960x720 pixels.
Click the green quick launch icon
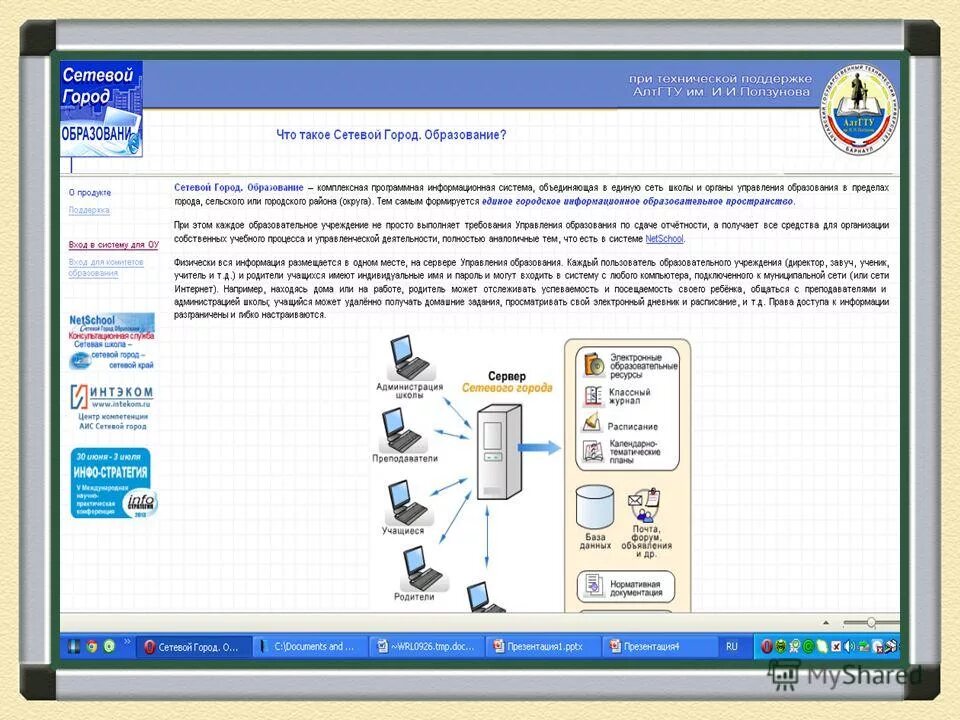click(x=110, y=647)
